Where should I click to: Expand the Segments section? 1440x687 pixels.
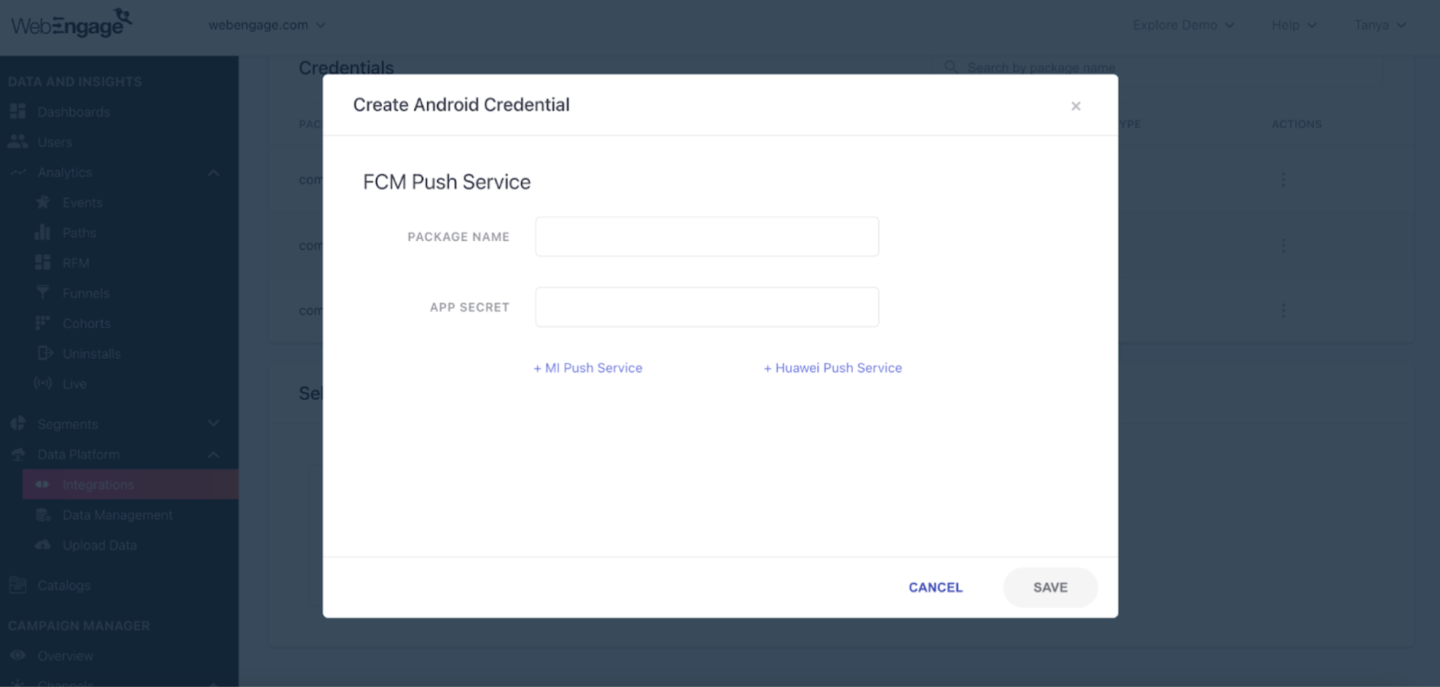point(213,424)
